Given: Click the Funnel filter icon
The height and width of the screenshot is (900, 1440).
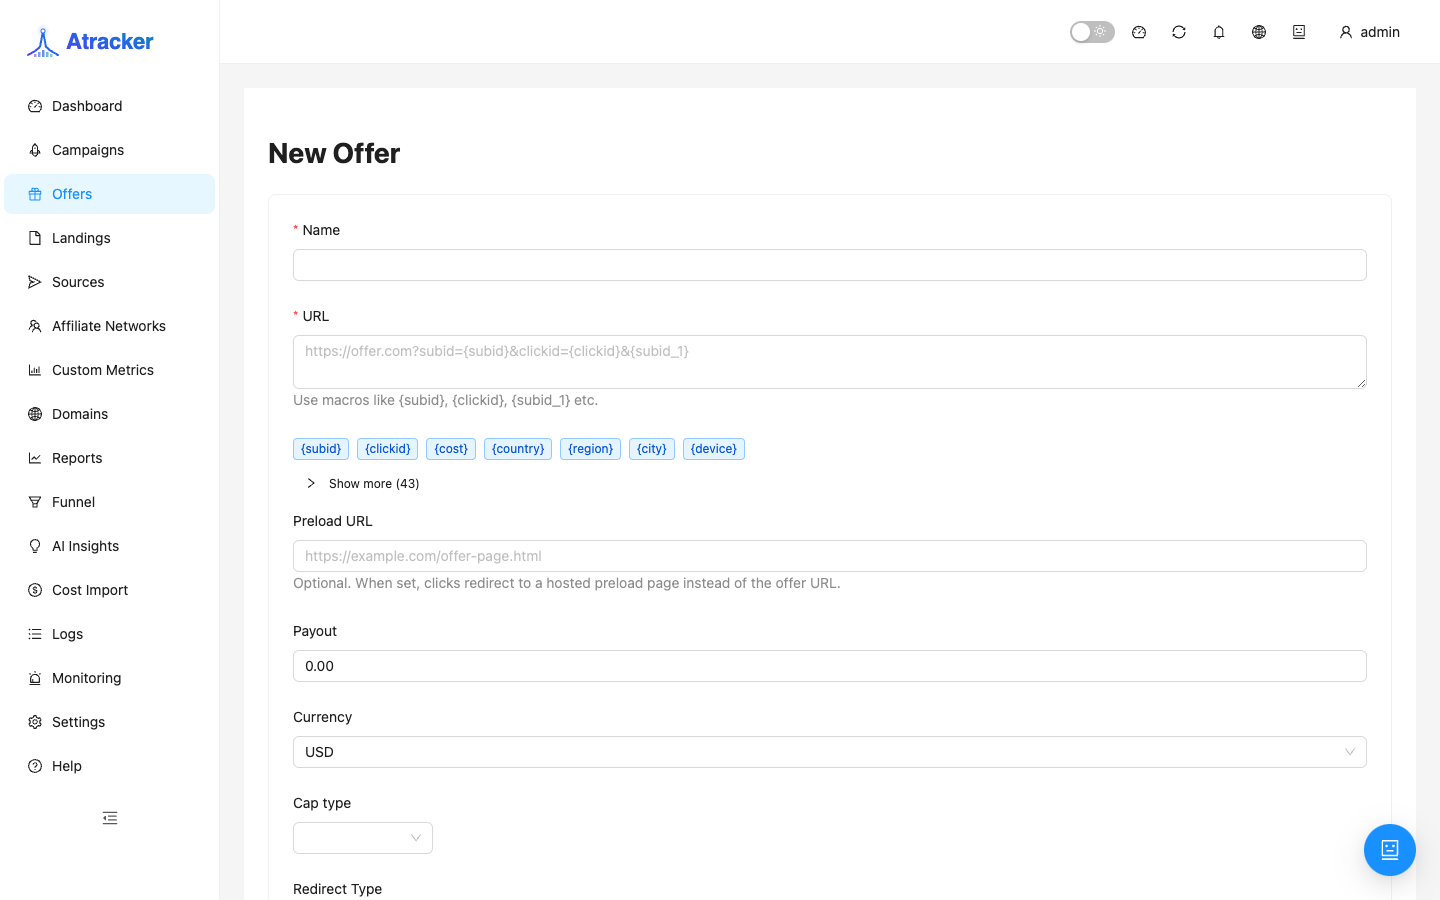Looking at the screenshot, I should tap(35, 502).
